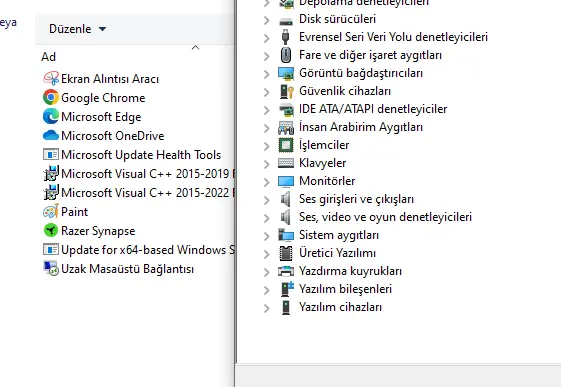Click the Evrensel Seri Veri Yolu USB icon
Image resolution: width=561 pixels, height=387 pixels.
286,37
